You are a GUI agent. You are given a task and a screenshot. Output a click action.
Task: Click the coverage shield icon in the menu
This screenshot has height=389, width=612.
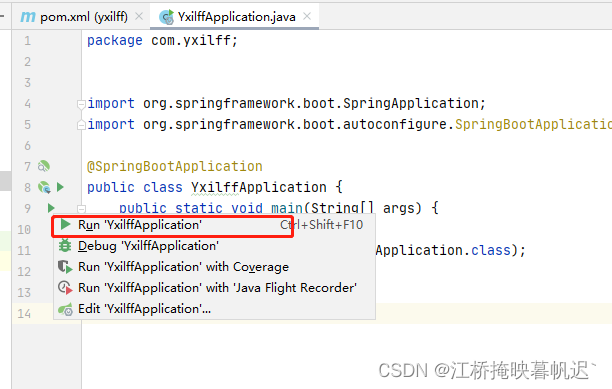click(x=65, y=267)
